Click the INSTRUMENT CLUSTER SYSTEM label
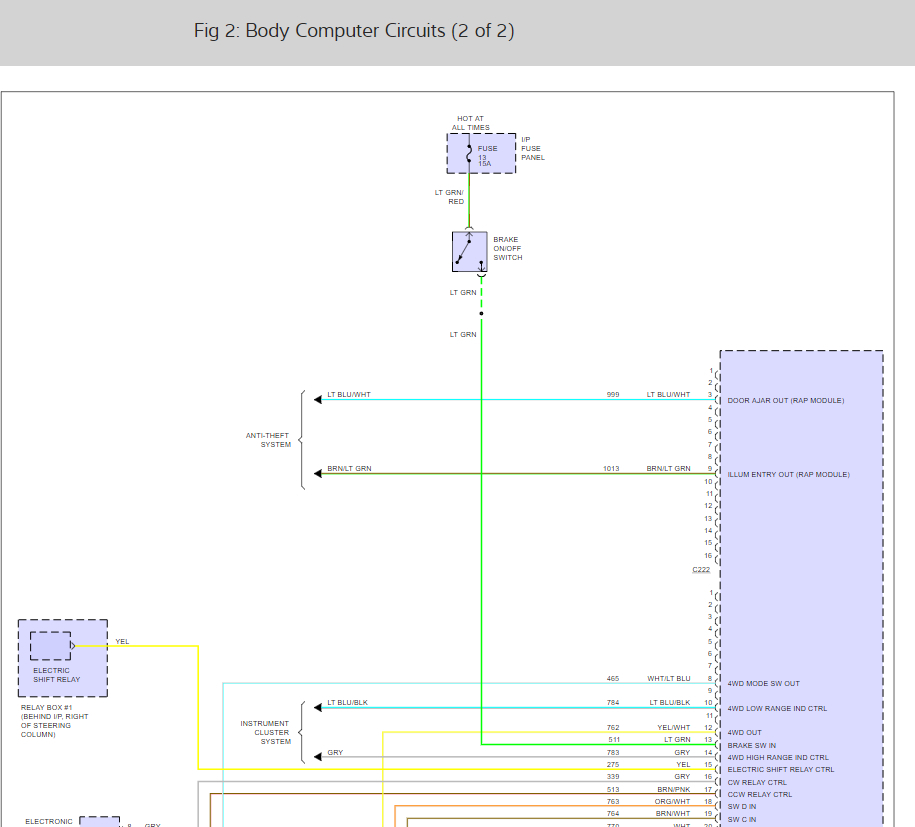 (x=266, y=732)
